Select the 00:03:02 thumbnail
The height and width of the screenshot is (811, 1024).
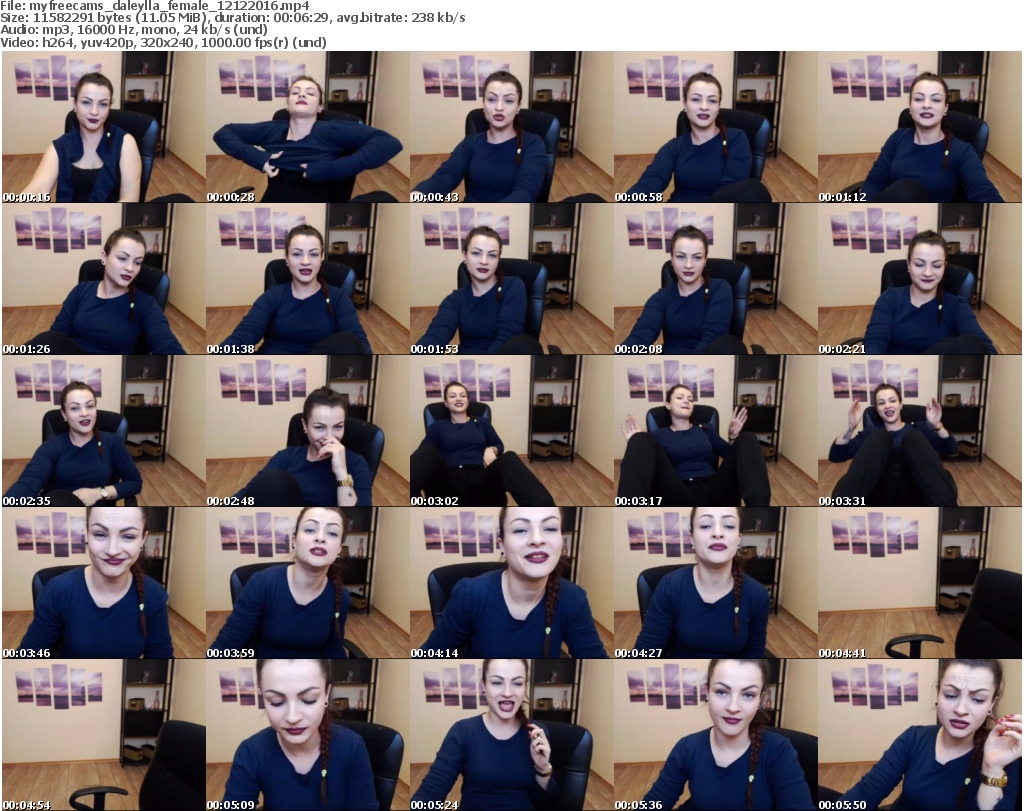click(511, 431)
